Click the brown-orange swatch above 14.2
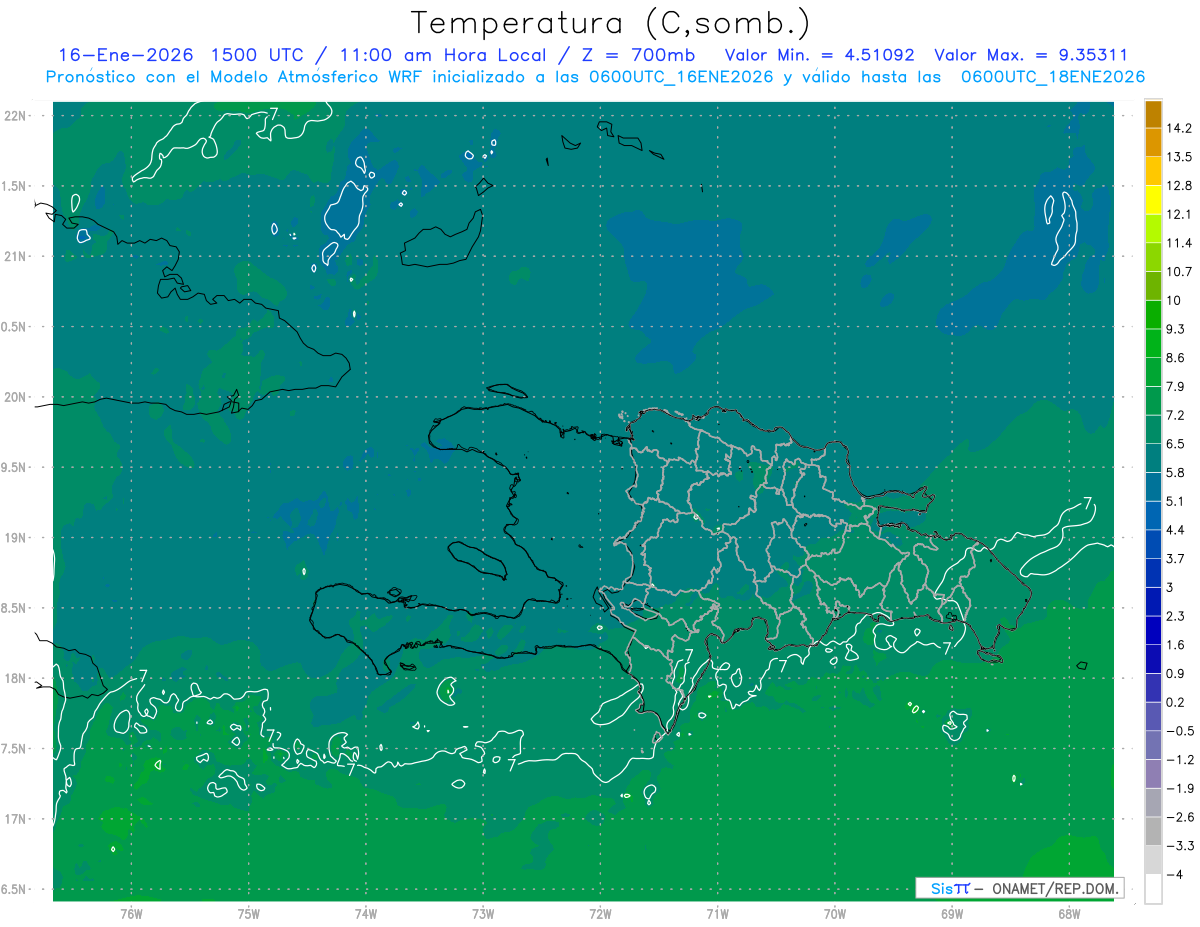 click(1153, 114)
